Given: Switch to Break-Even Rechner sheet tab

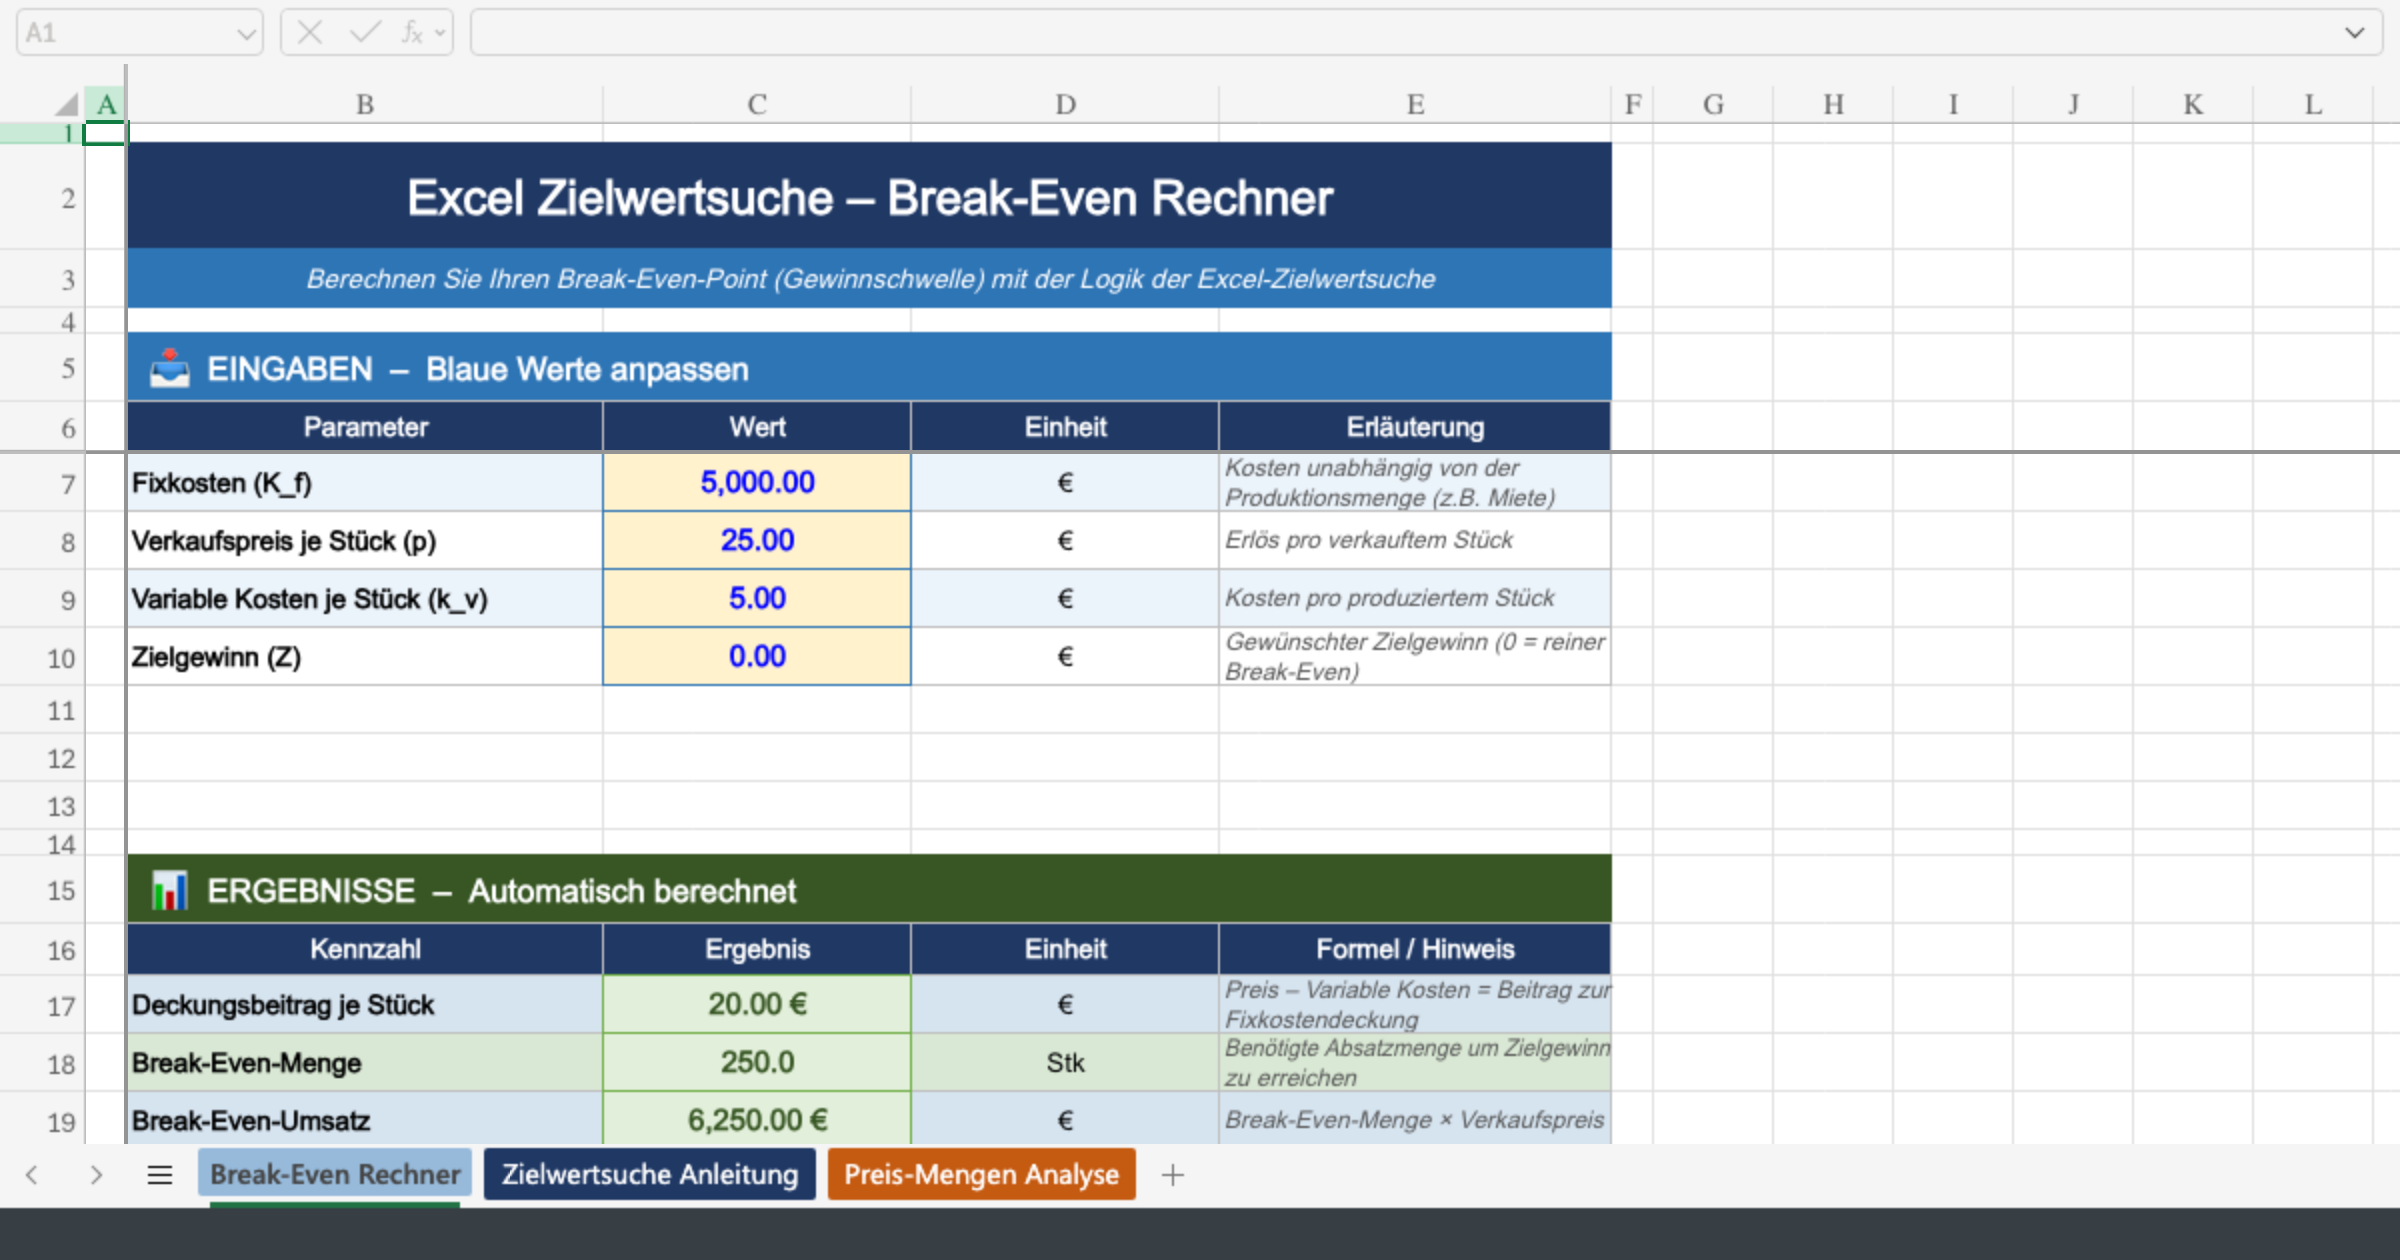Looking at the screenshot, I should tap(335, 1174).
